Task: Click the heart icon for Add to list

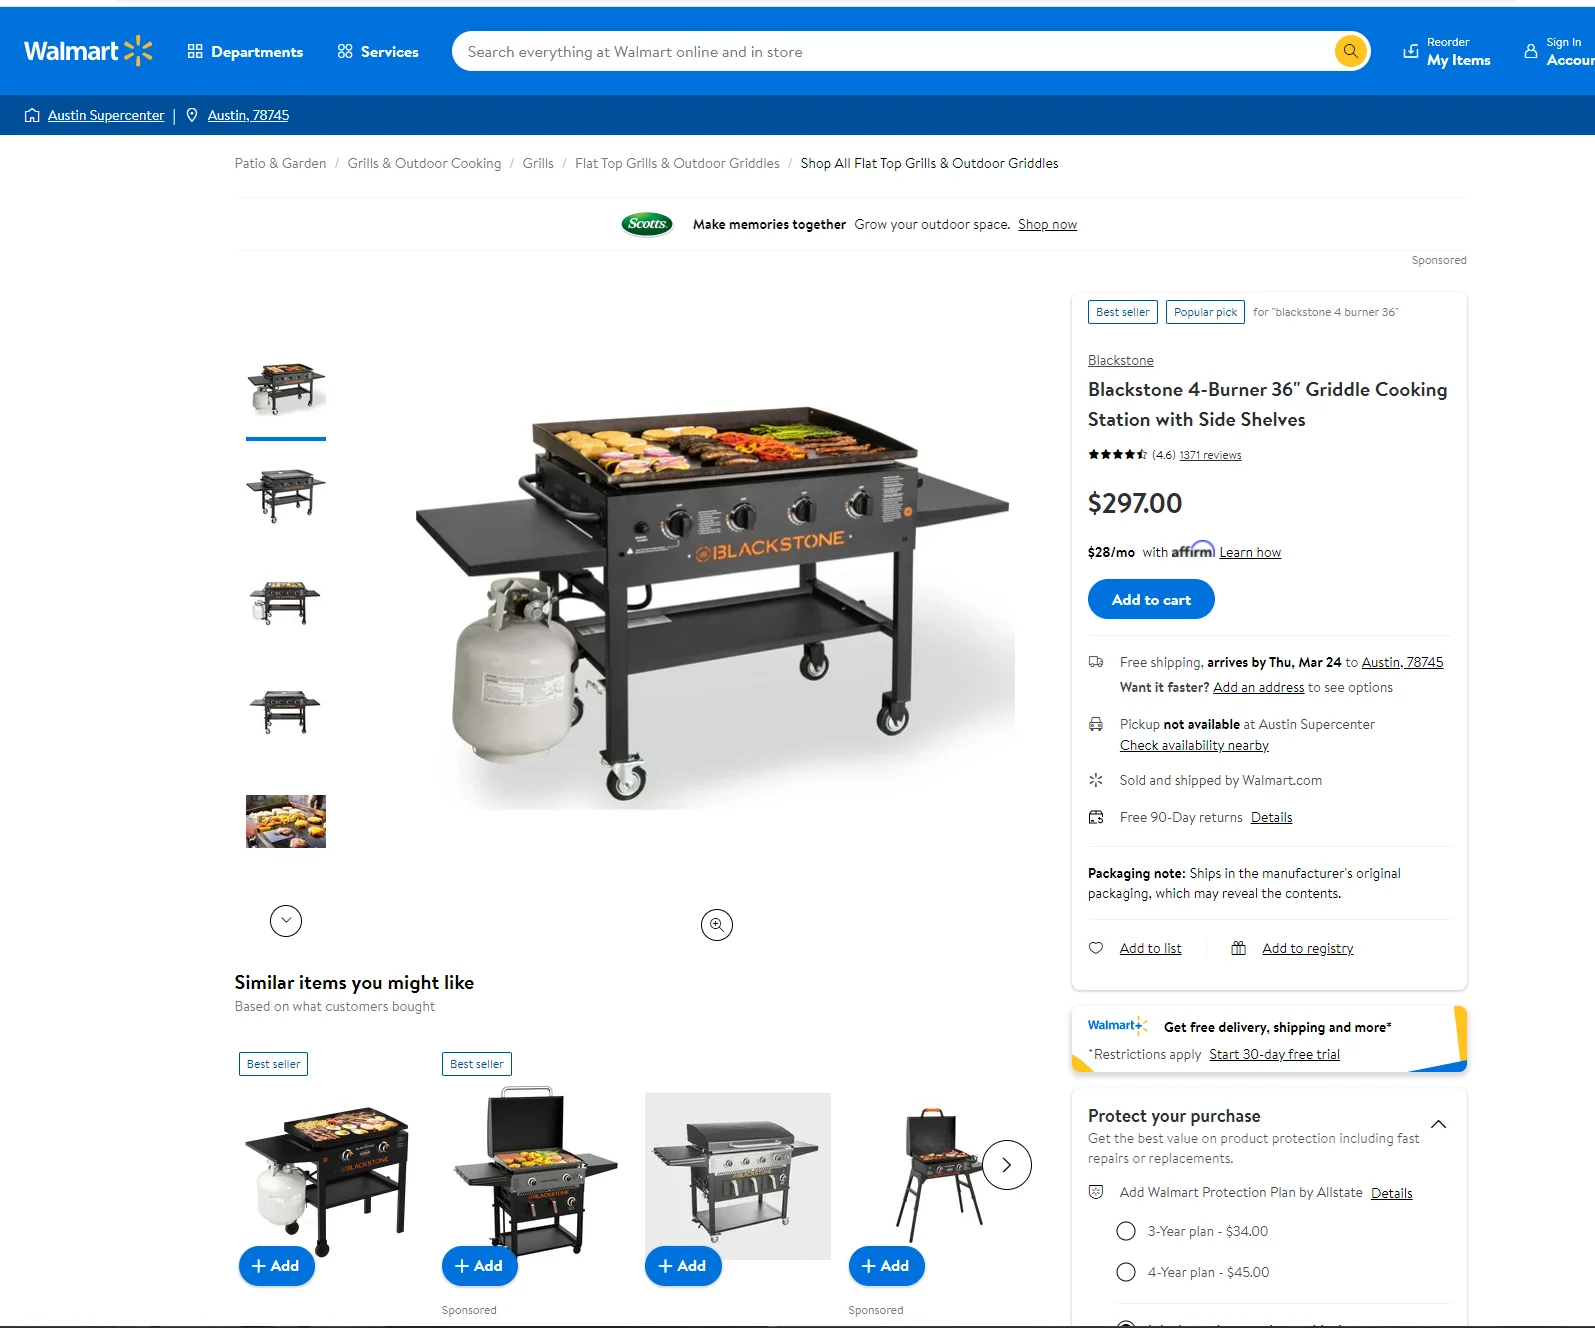Action: point(1096,948)
